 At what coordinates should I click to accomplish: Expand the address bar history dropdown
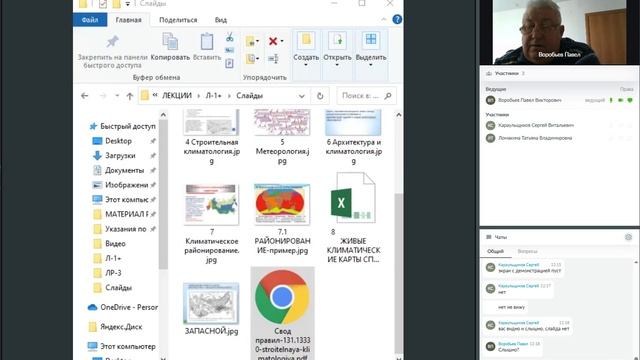click(302, 96)
